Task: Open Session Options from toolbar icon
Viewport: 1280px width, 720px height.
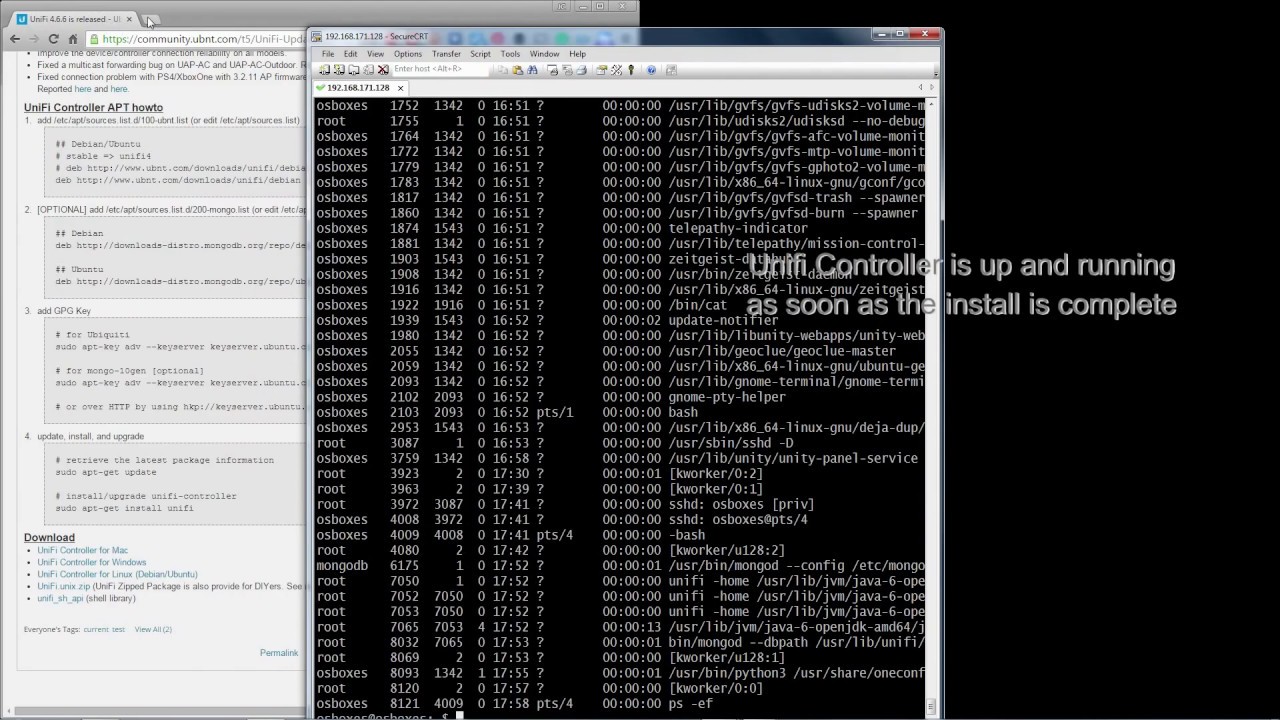Action: pos(602,70)
